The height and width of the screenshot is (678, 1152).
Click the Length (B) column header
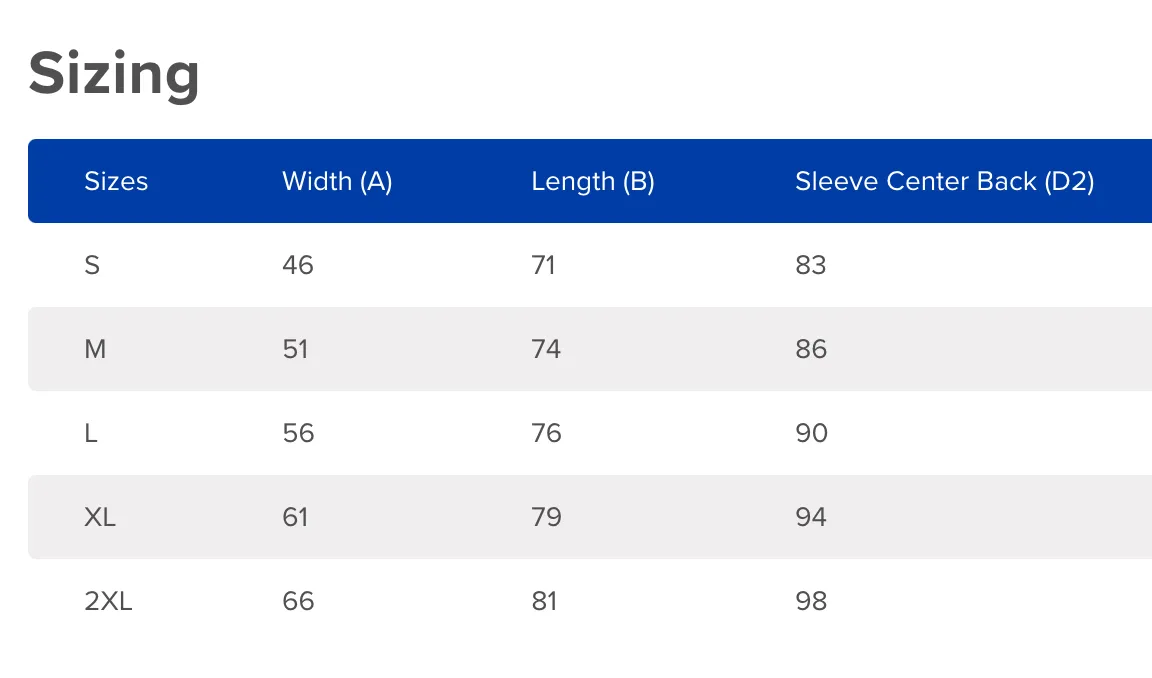[593, 181]
